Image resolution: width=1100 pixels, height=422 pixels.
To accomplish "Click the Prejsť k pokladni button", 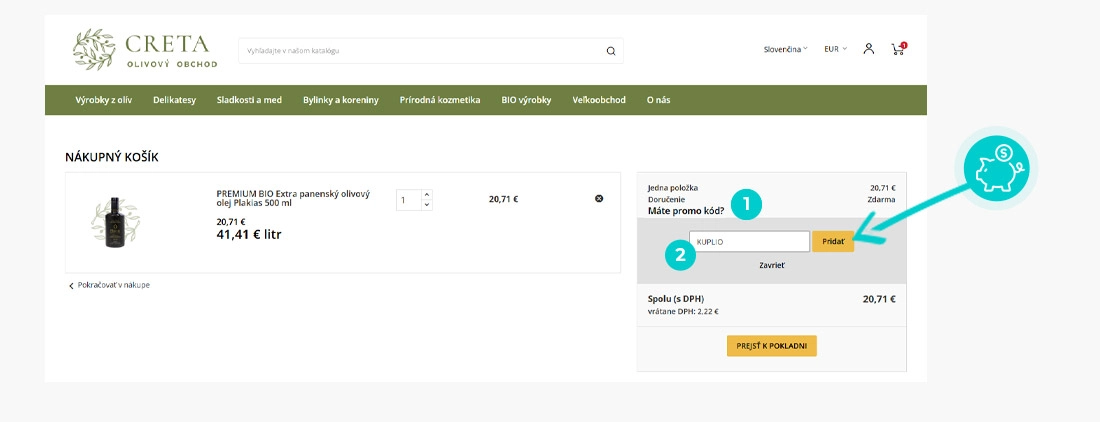I will click(x=772, y=346).
